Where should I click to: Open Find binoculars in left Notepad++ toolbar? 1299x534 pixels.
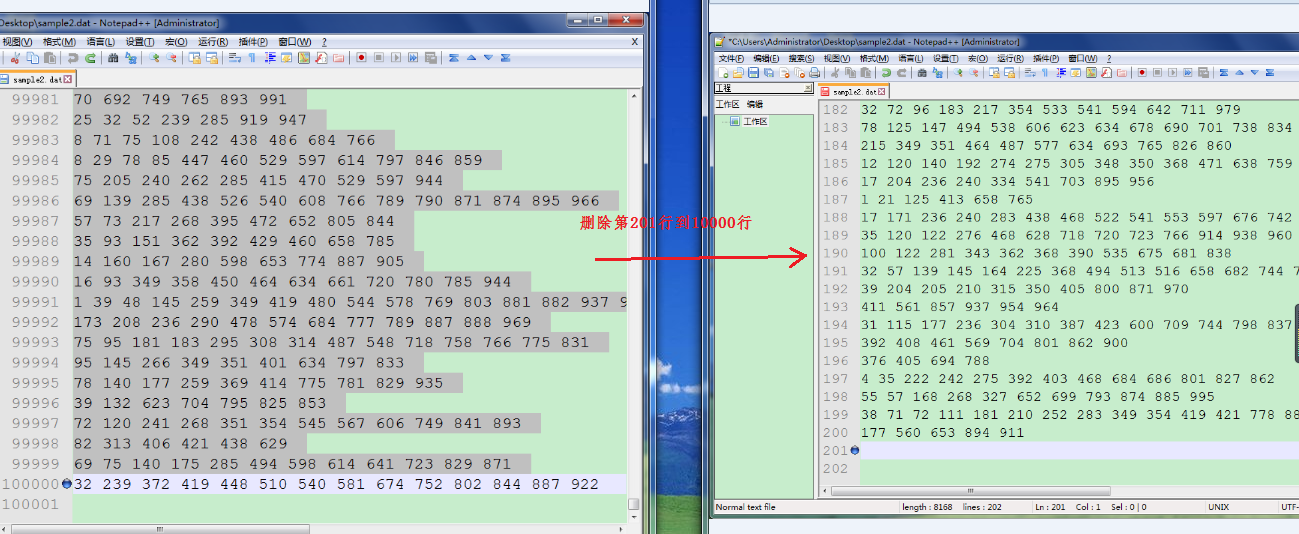point(113,58)
